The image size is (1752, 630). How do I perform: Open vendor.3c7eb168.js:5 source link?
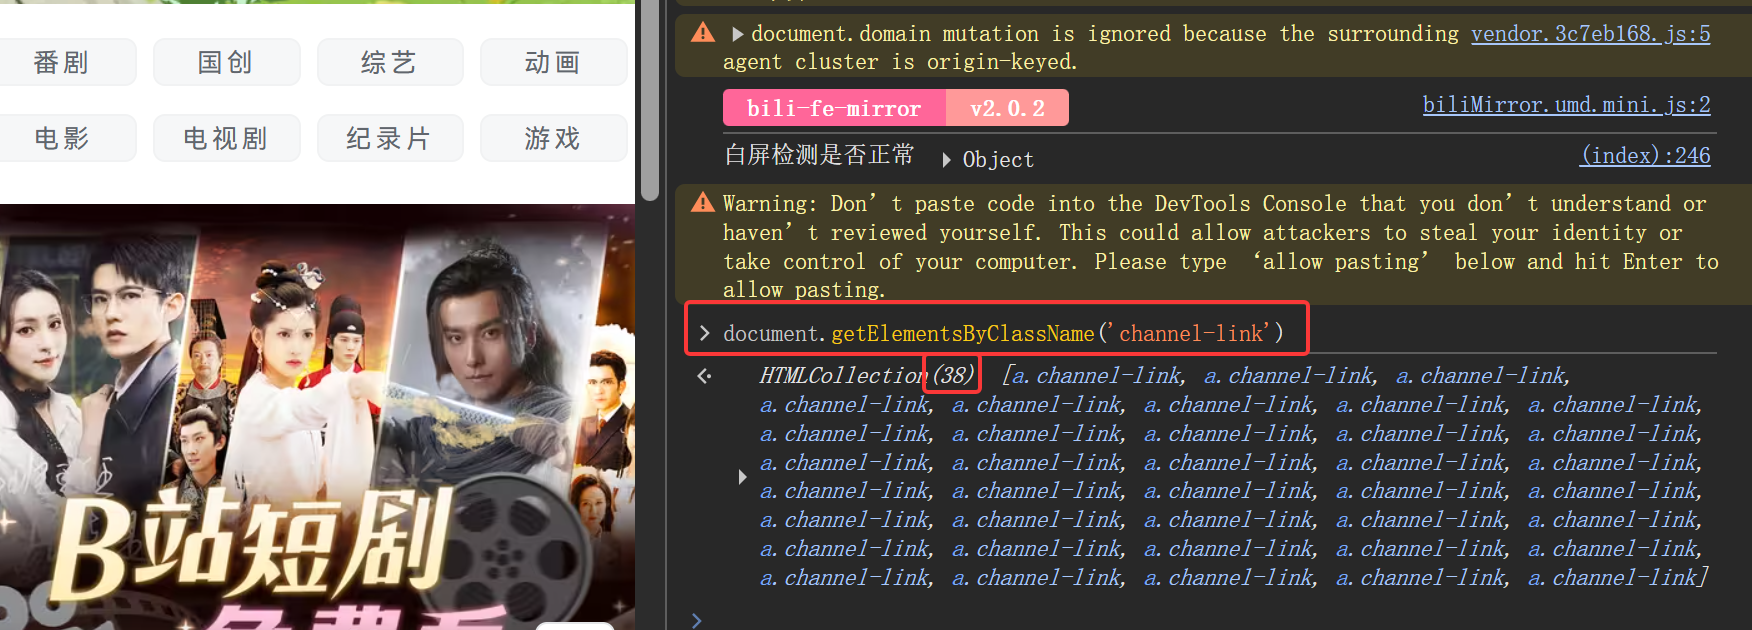tap(1590, 34)
